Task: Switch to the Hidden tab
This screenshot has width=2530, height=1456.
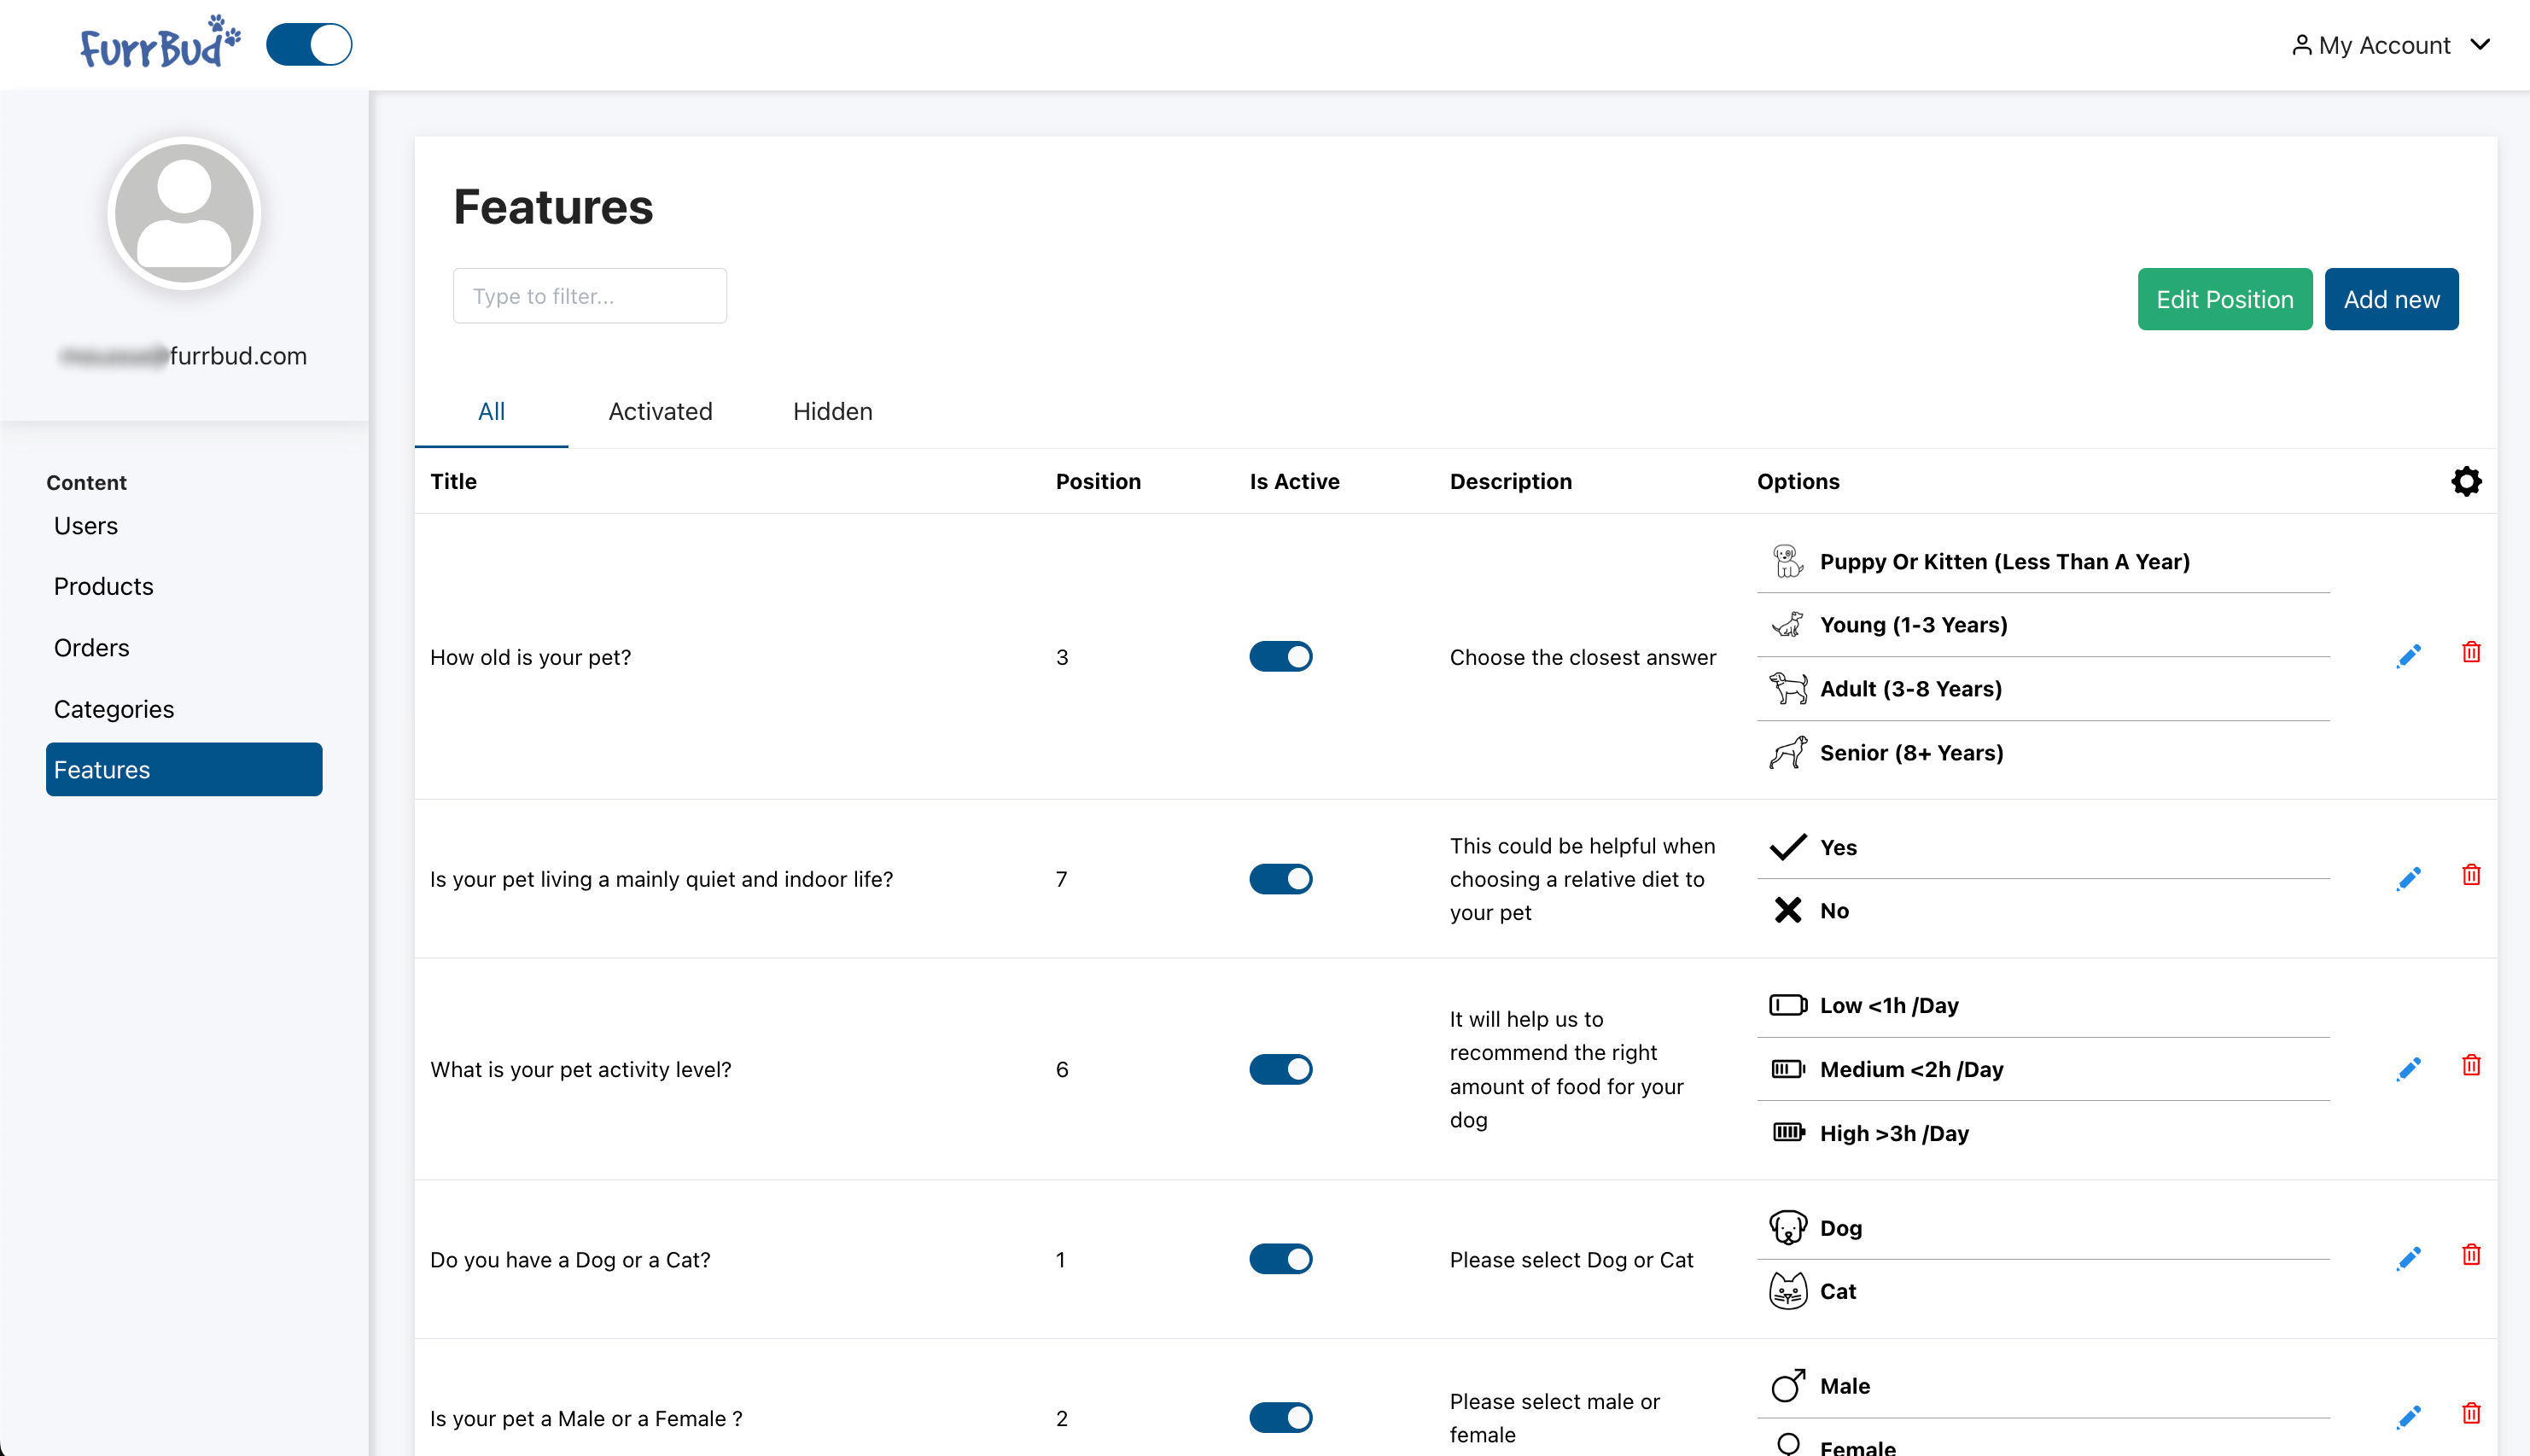Action: [832, 411]
